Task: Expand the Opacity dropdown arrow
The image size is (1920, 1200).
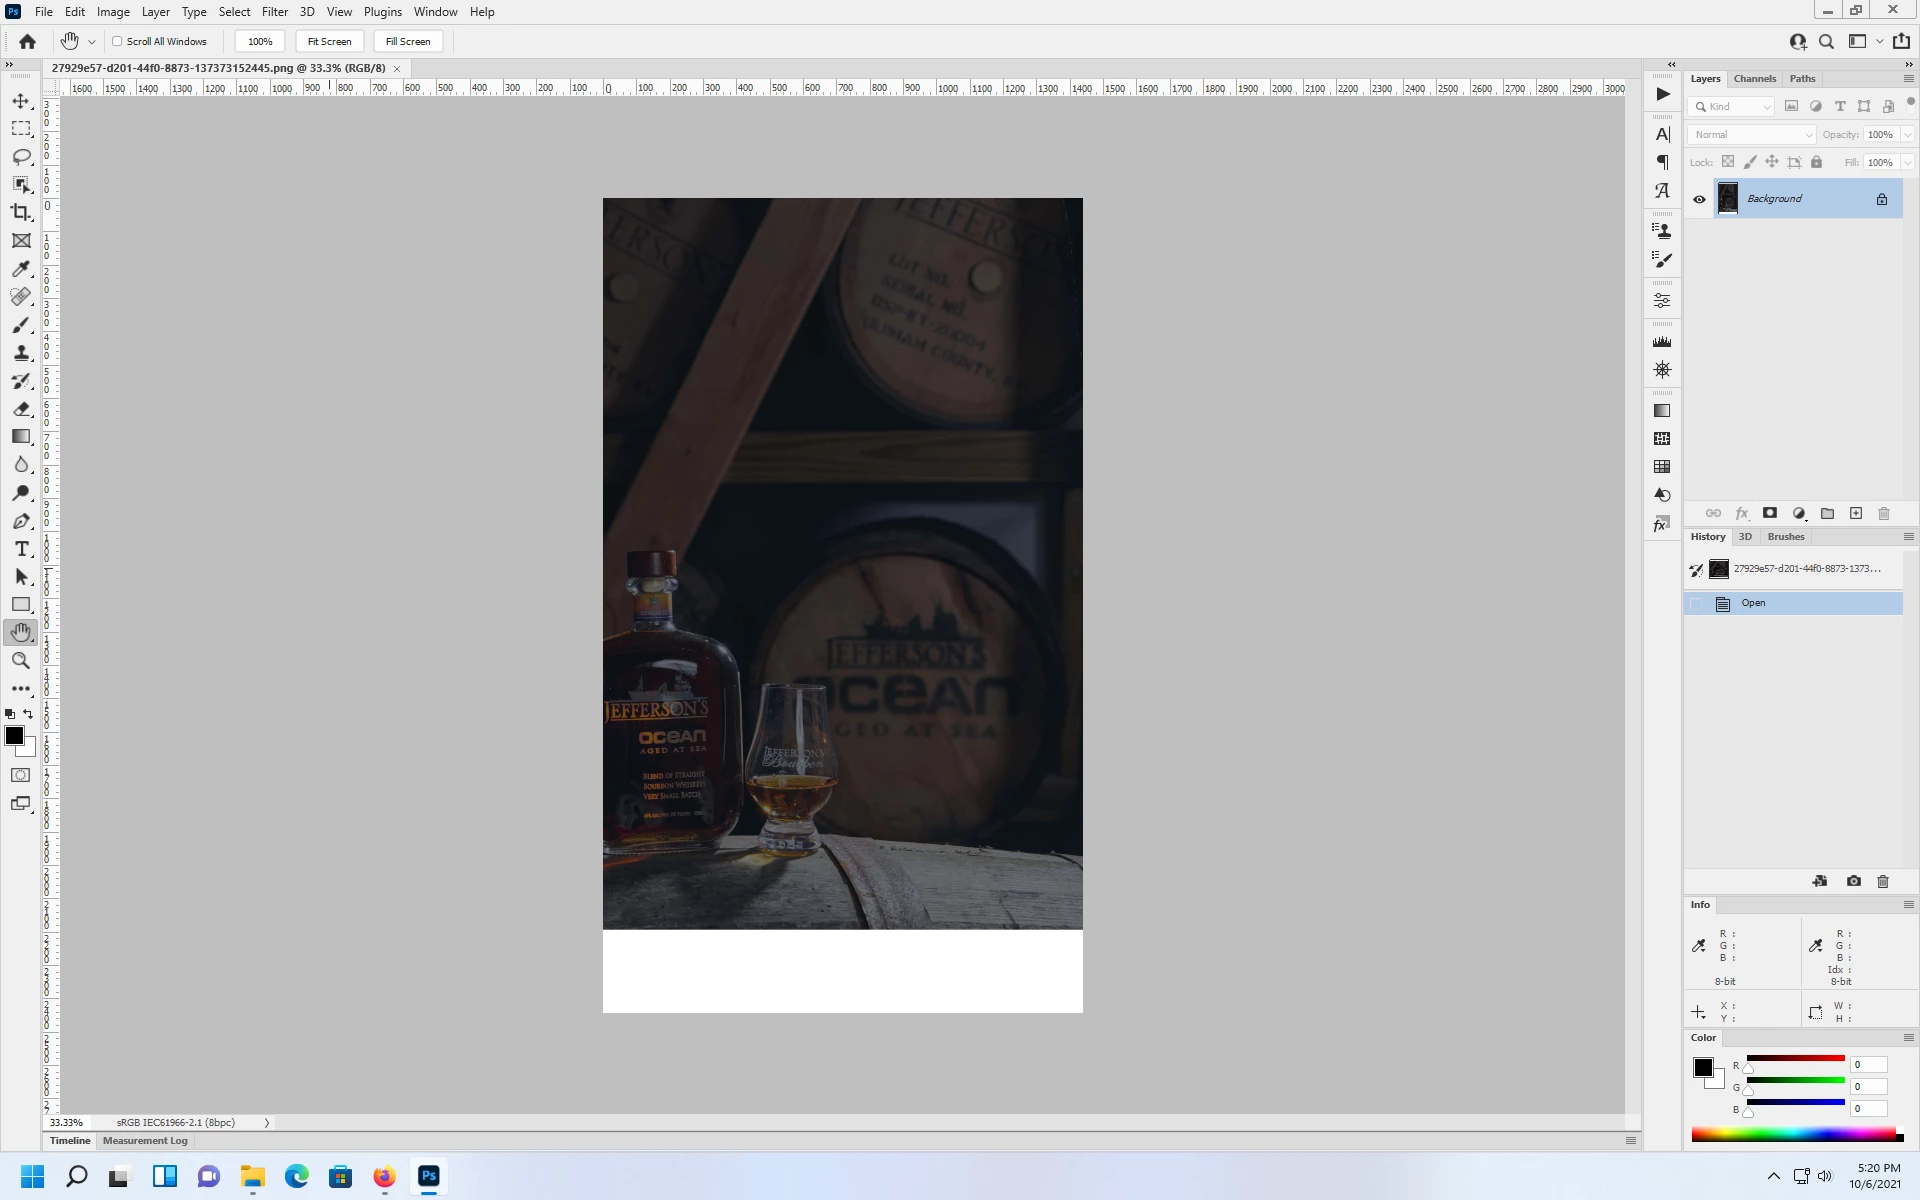Action: click(x=1907, y=134)
